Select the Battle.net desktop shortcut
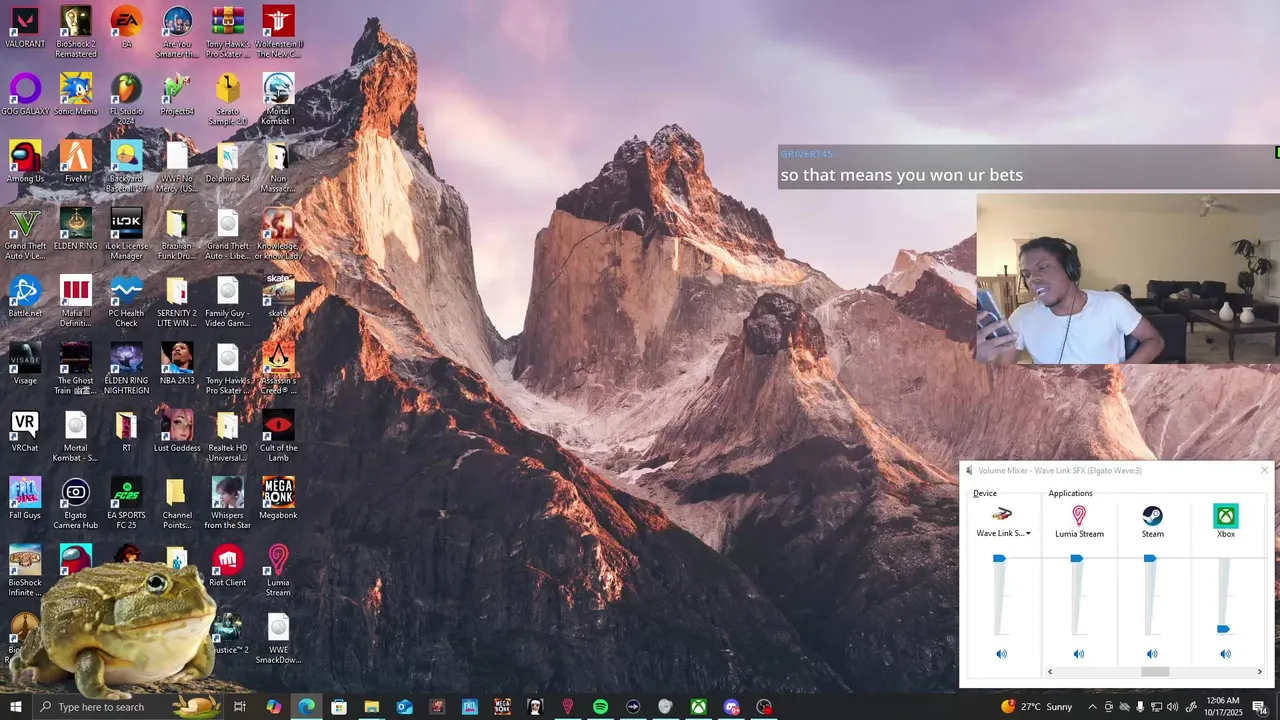The width and height of the screenshot is (1280, 720). point(25,296)
